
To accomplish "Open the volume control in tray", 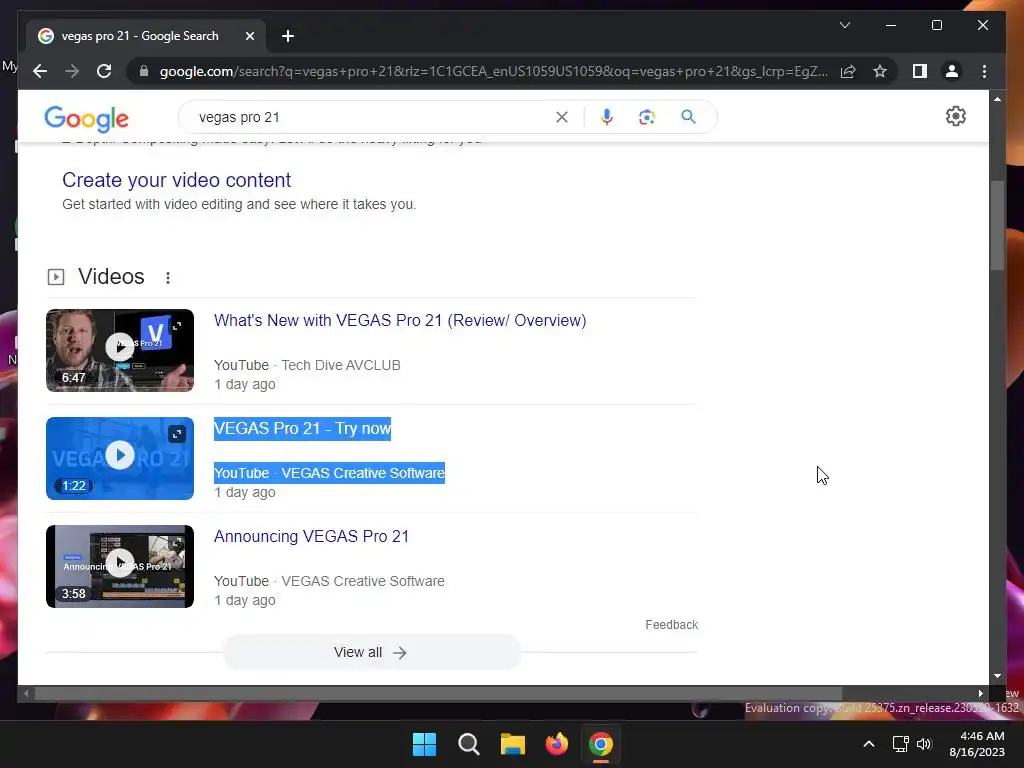I will pos(924,744).
